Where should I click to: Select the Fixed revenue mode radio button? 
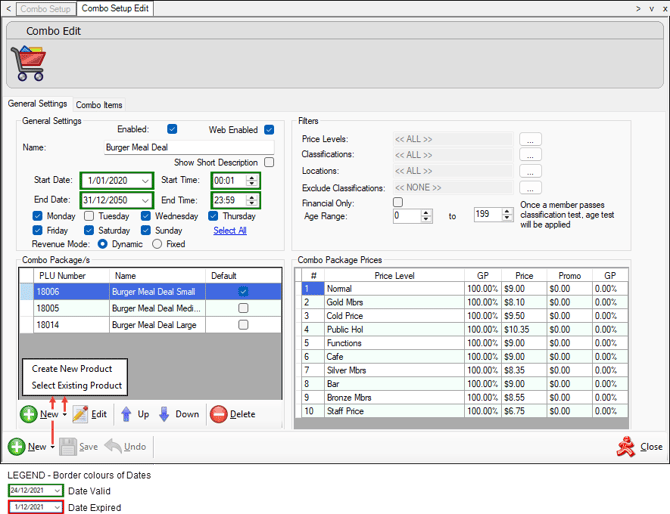pos(157,244)
